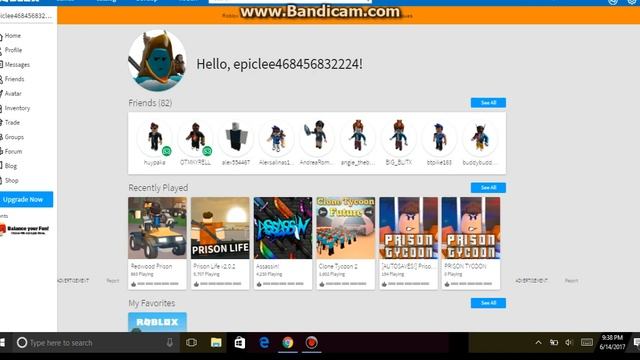Click the Cortana circle search icon
The width and height of the screenshot is (640, 360).
point(22,343)
